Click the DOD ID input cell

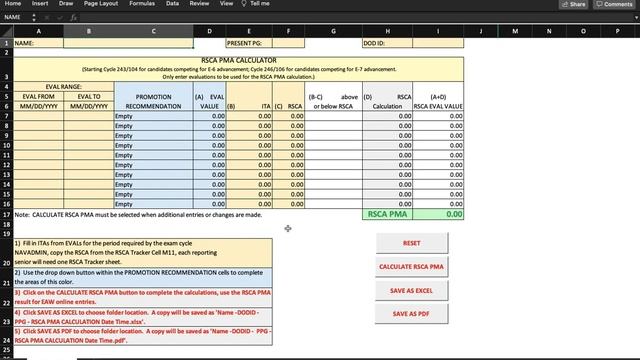[x=438, y=43]
